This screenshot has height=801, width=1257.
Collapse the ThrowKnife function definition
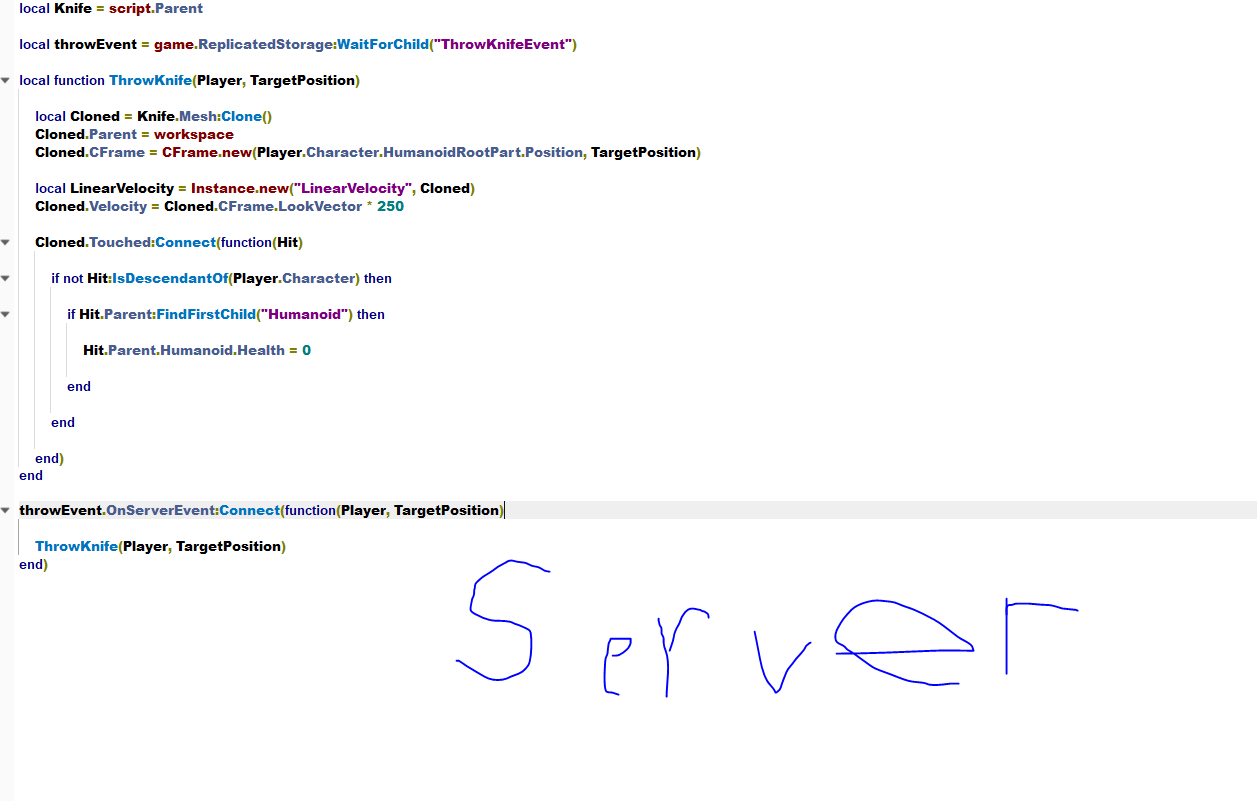click(6, 80)
